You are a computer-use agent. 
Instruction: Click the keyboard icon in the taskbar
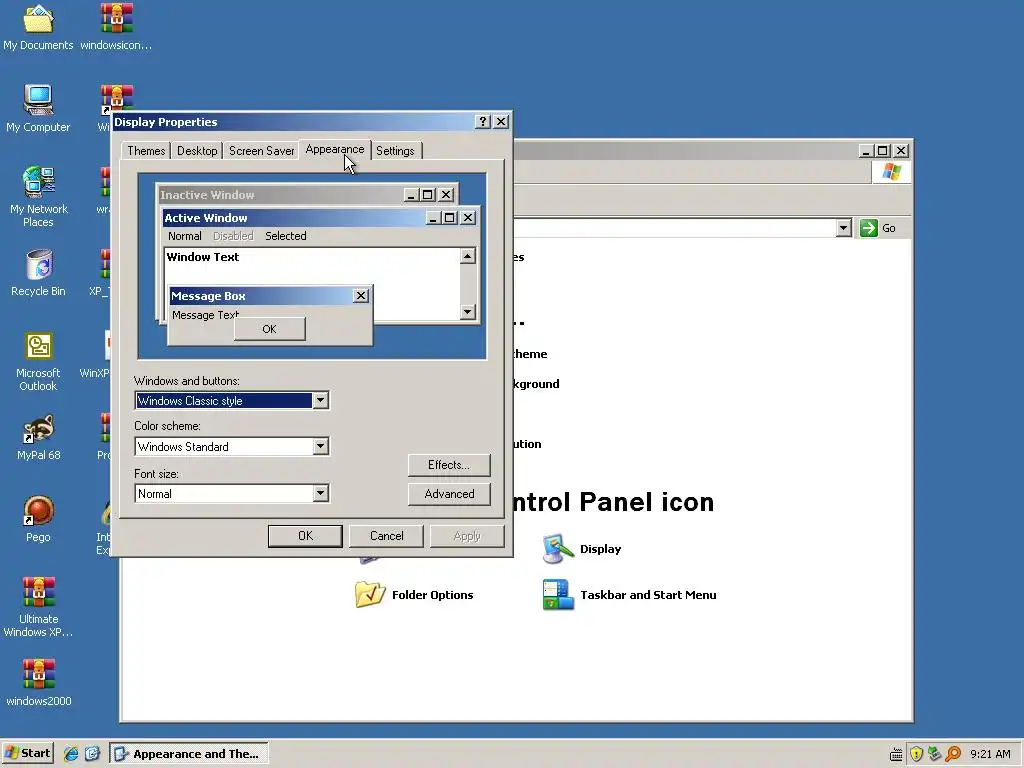click(x=896, y=754)
